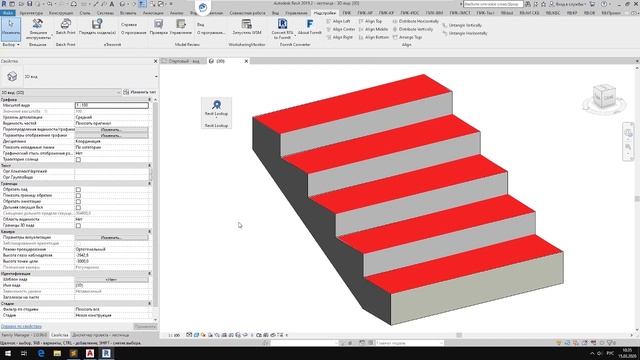
Task: Click Arrange Tags tool
Action: pos(407,37)
